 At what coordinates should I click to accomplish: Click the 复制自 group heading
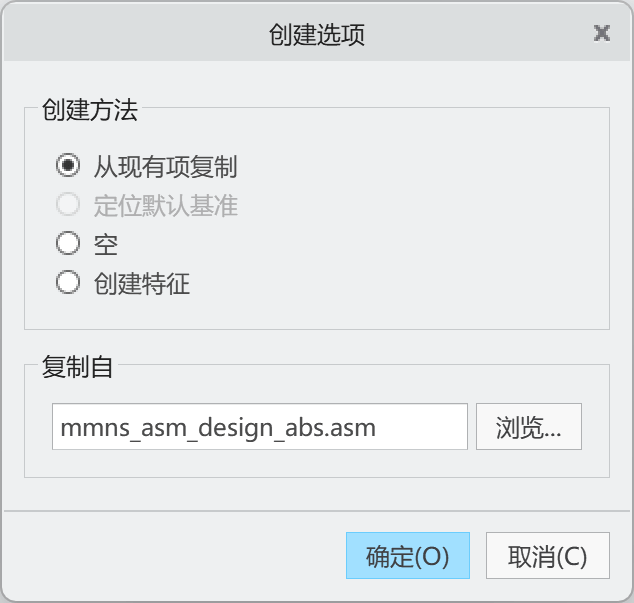[77, 367]
